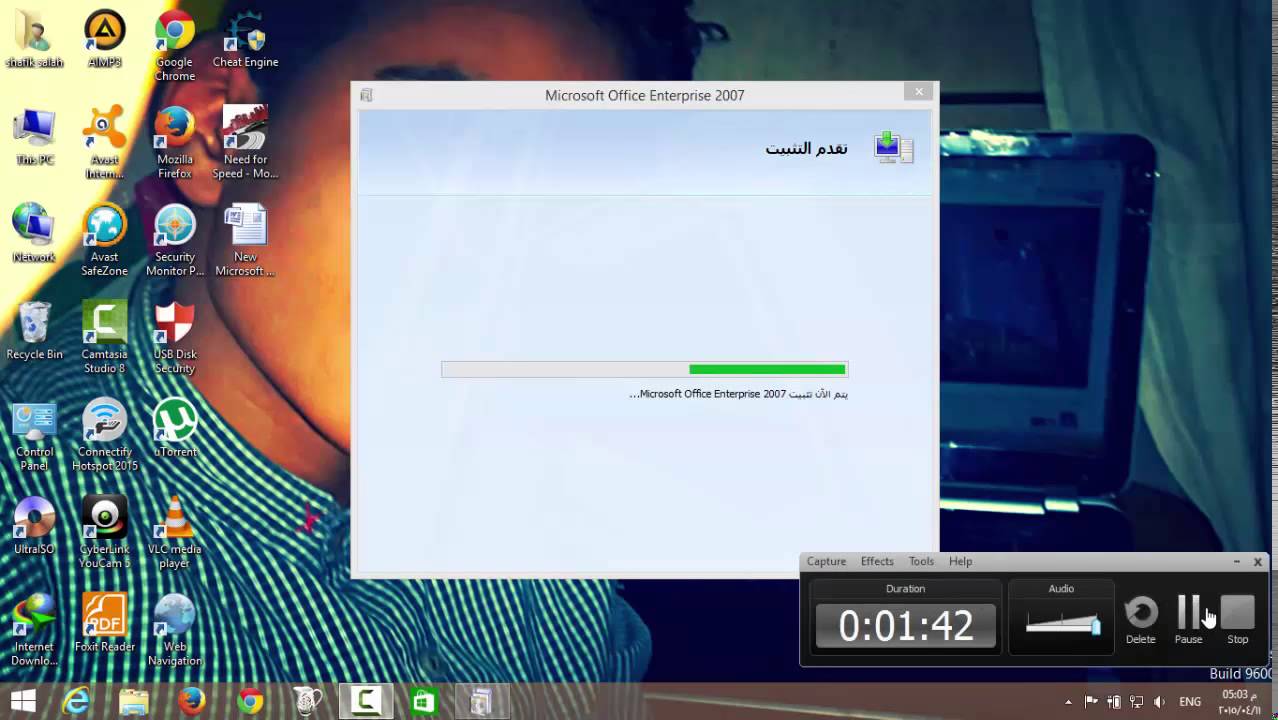Click the 0:01:42 duration display
1278x720 pixels.
pyautogui.click(x=906, y=626)
